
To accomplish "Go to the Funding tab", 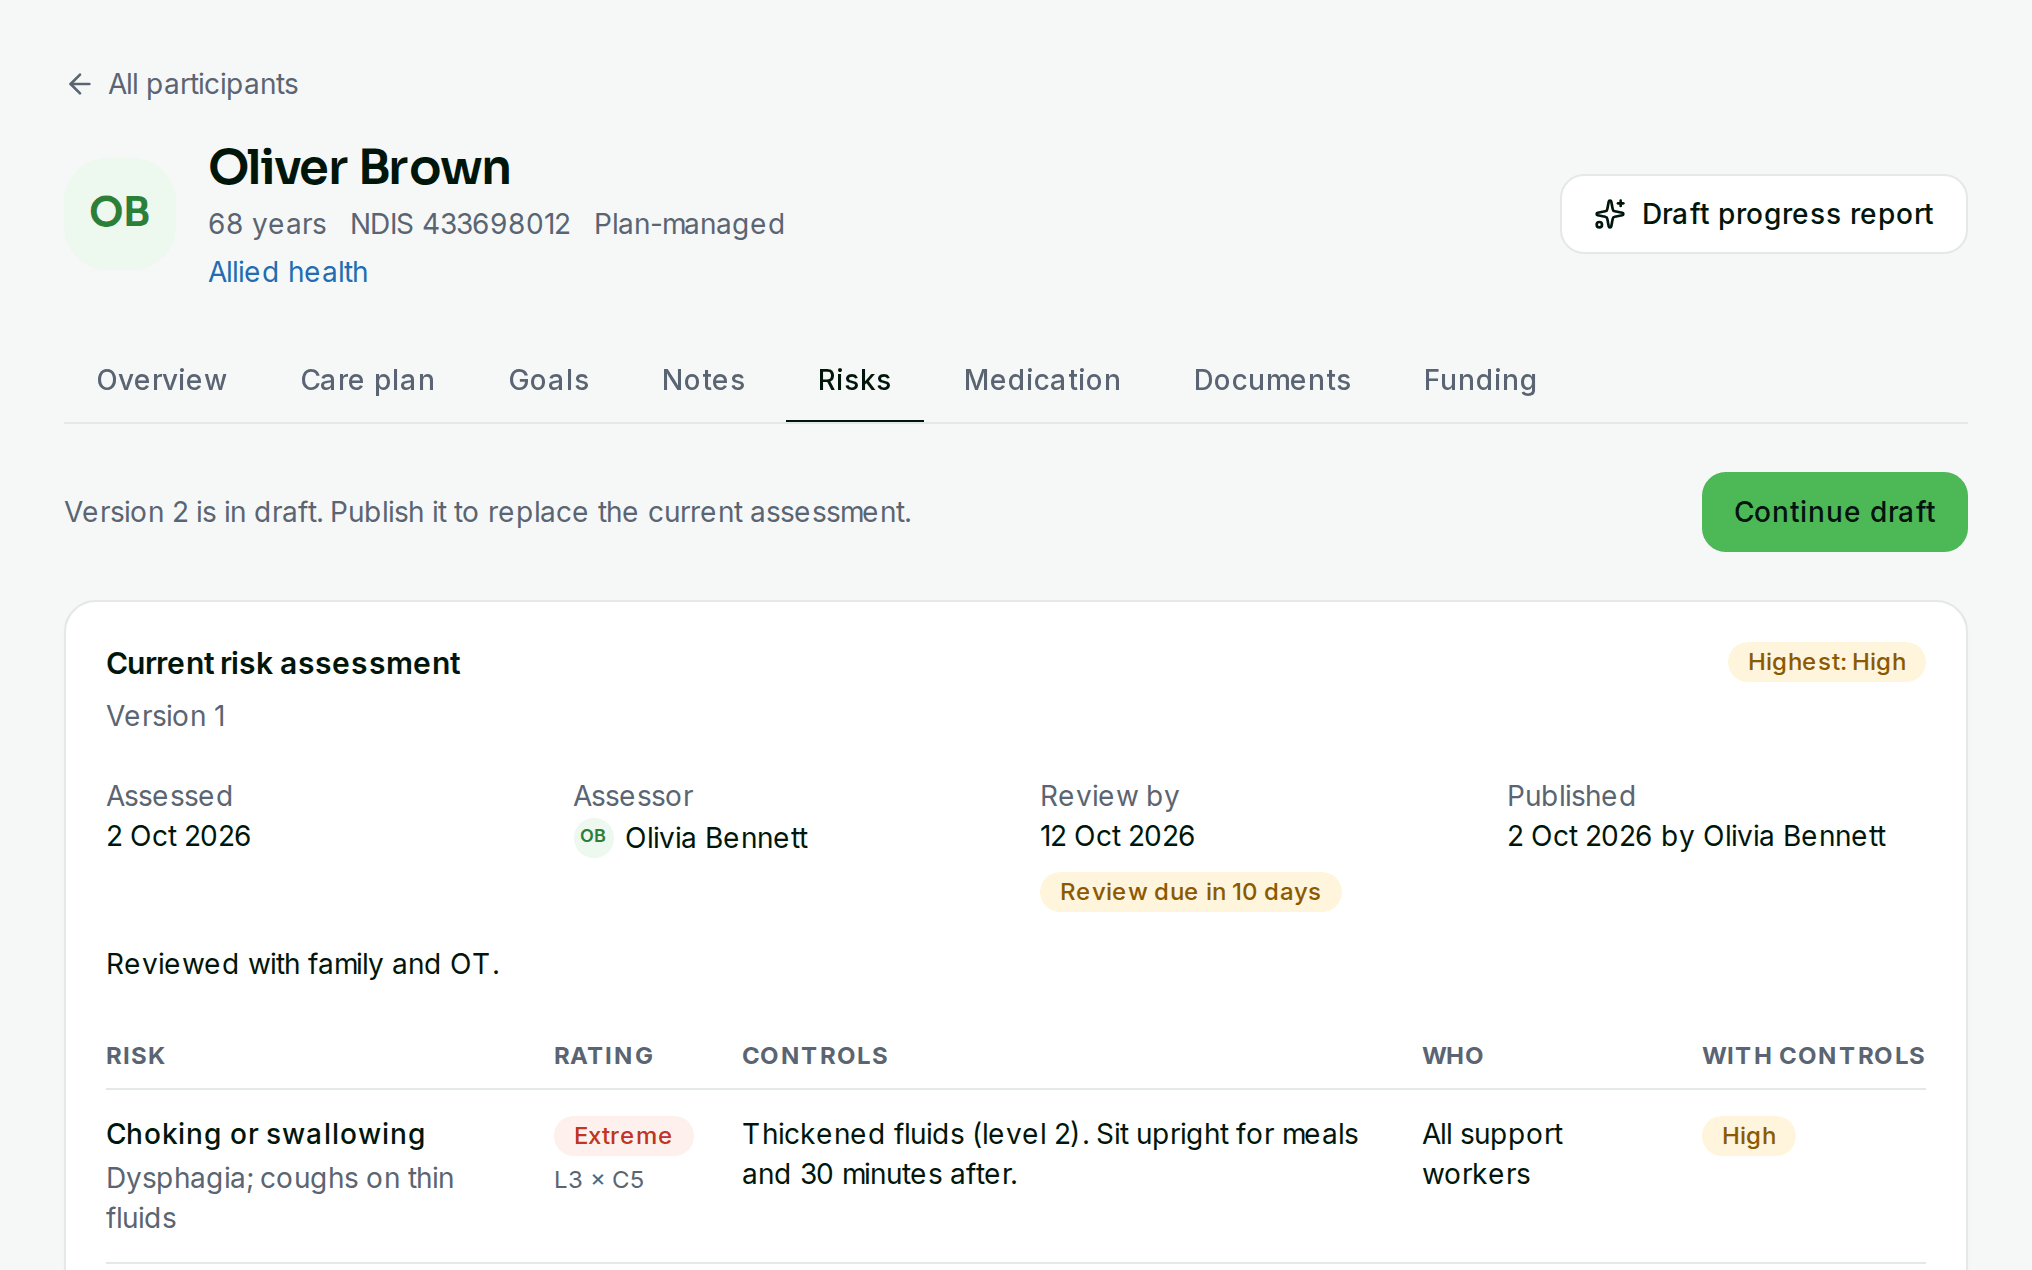I will click(1480, 380).
